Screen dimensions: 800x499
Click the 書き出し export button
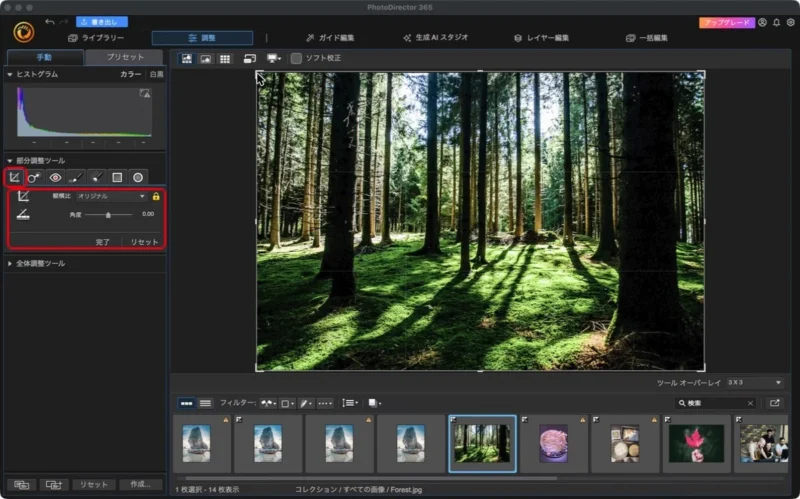pyautogui.click(x=102, y=22)
